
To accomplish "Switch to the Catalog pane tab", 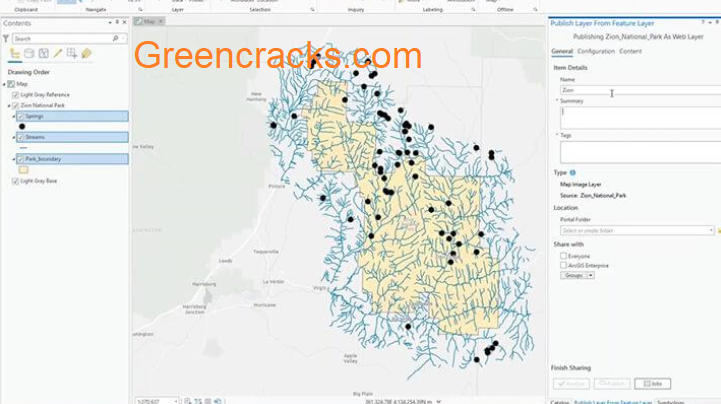I will 560,402.
